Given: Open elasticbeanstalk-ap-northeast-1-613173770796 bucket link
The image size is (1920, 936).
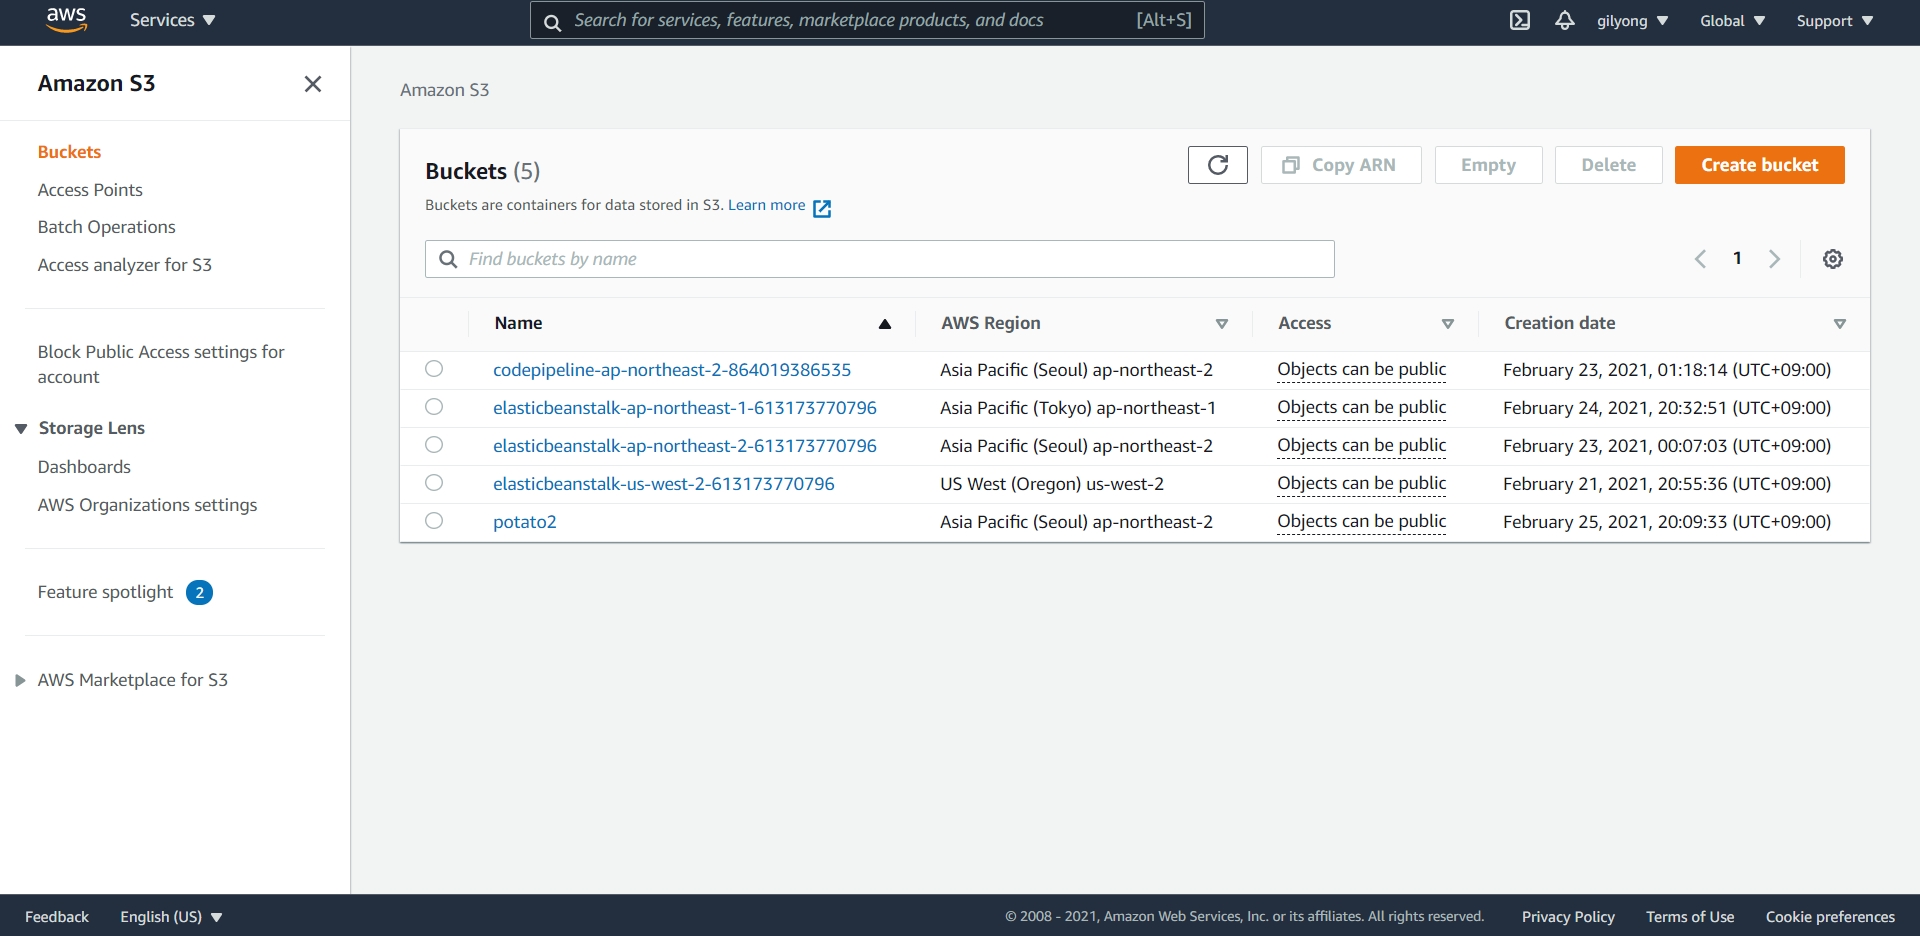Looking at the screenshot, I should click(685, 408).
